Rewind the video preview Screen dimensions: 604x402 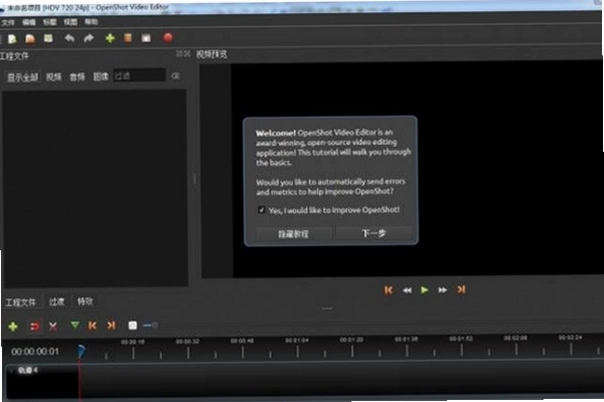click(407, 290)
